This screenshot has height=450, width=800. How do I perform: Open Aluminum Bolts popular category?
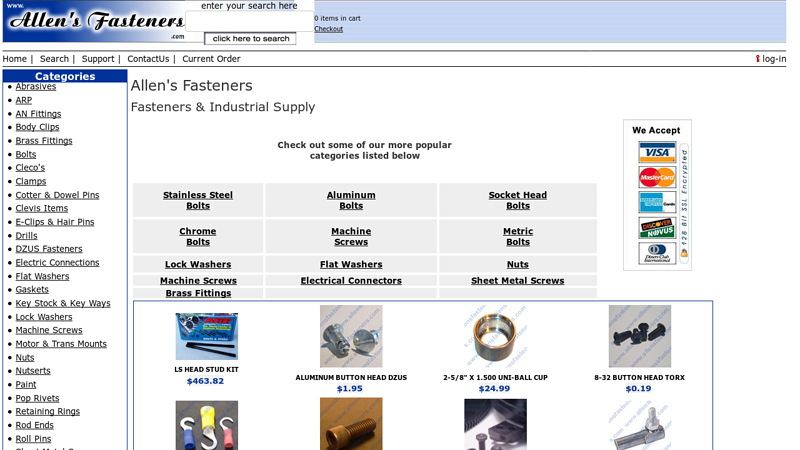point(351,201)
